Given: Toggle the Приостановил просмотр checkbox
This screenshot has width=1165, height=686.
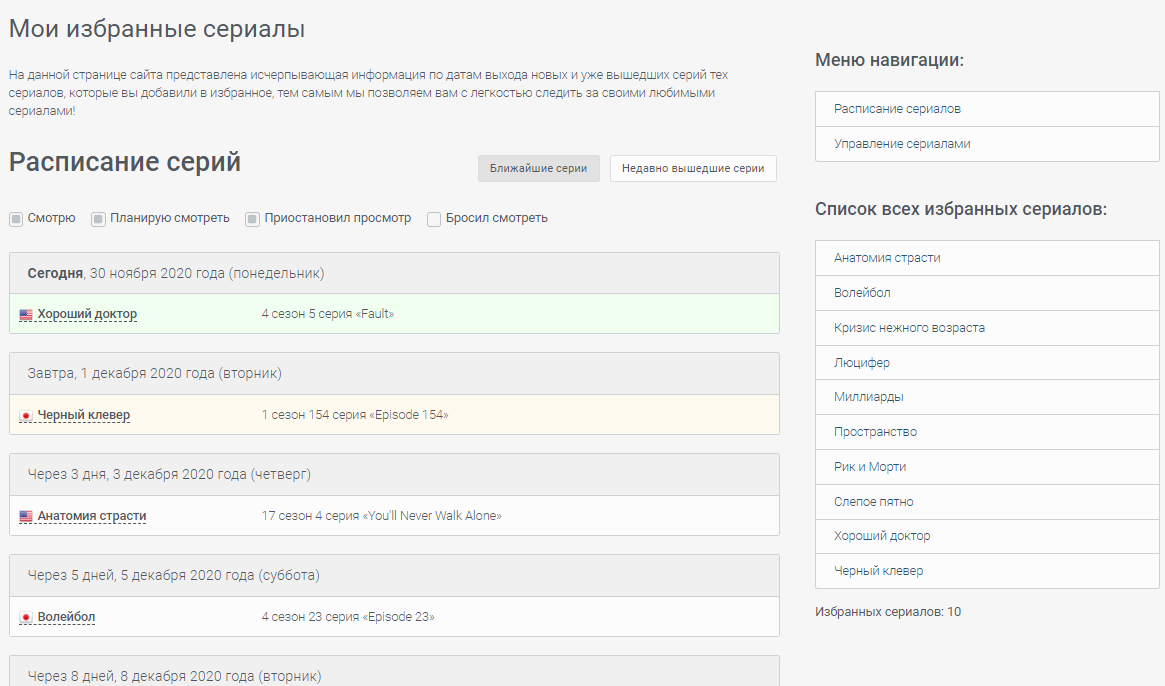Looking at the screenshot, I should (253, 219).
